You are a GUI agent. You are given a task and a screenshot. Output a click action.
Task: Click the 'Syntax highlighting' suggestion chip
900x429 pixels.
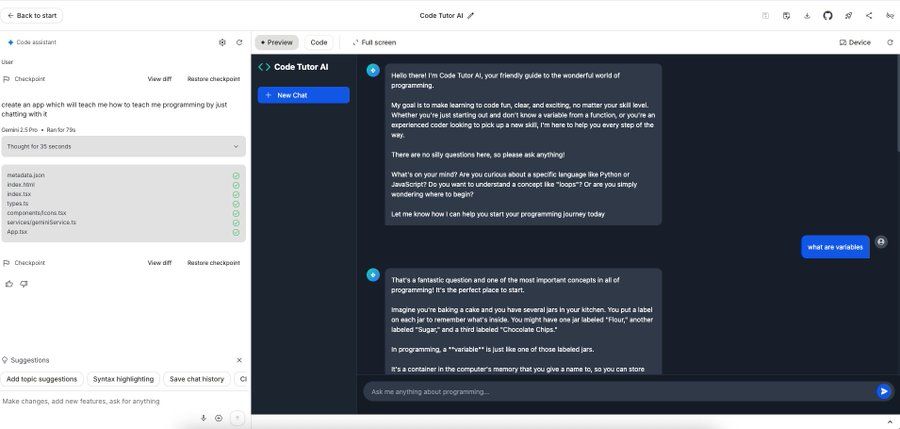tap(124, 379)
